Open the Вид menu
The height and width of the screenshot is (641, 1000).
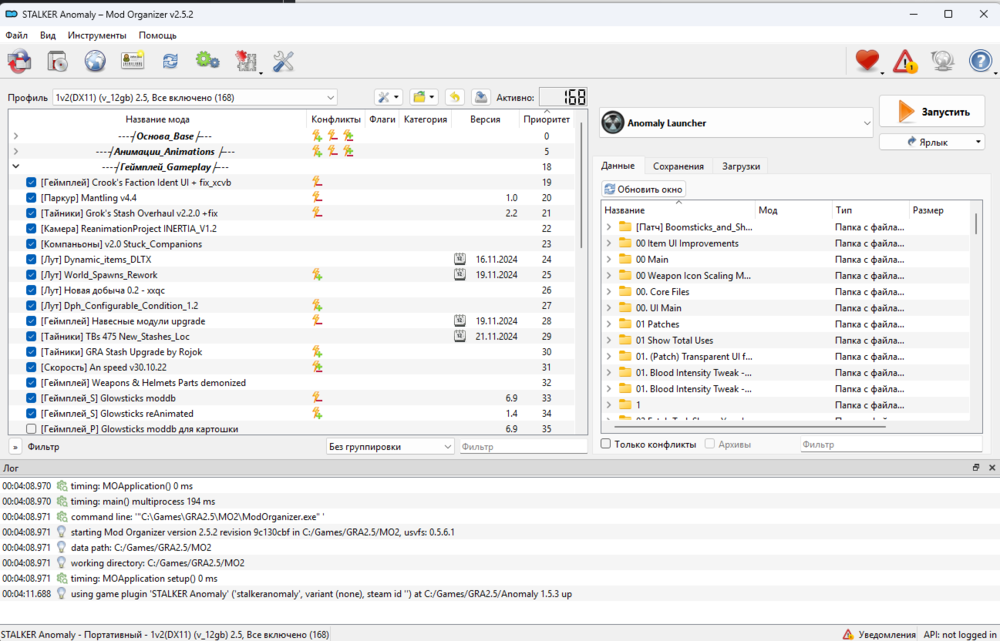click(x=48, y=35)
